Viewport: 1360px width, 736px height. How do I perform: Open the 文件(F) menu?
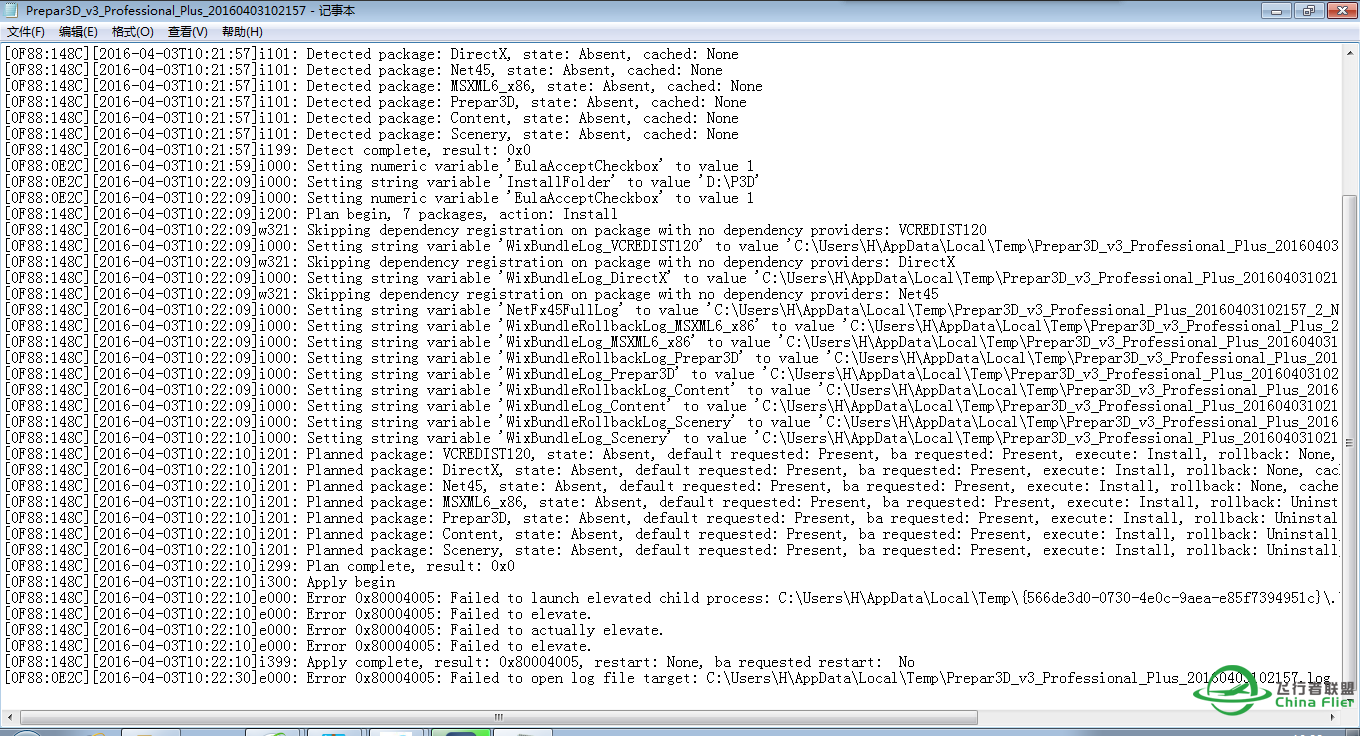tap(25, 32)
